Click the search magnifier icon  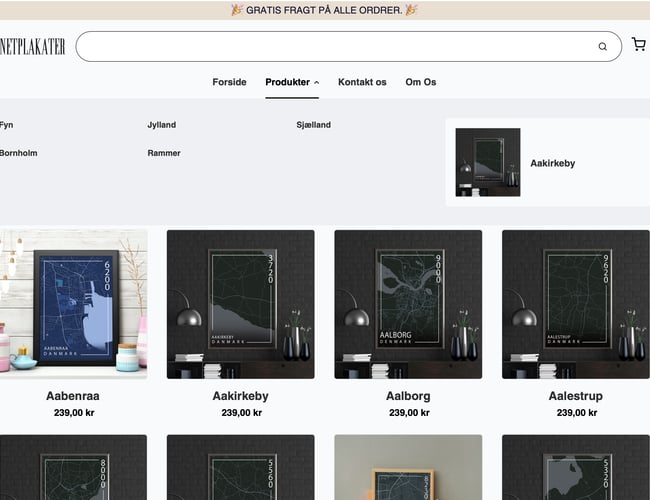602,46
